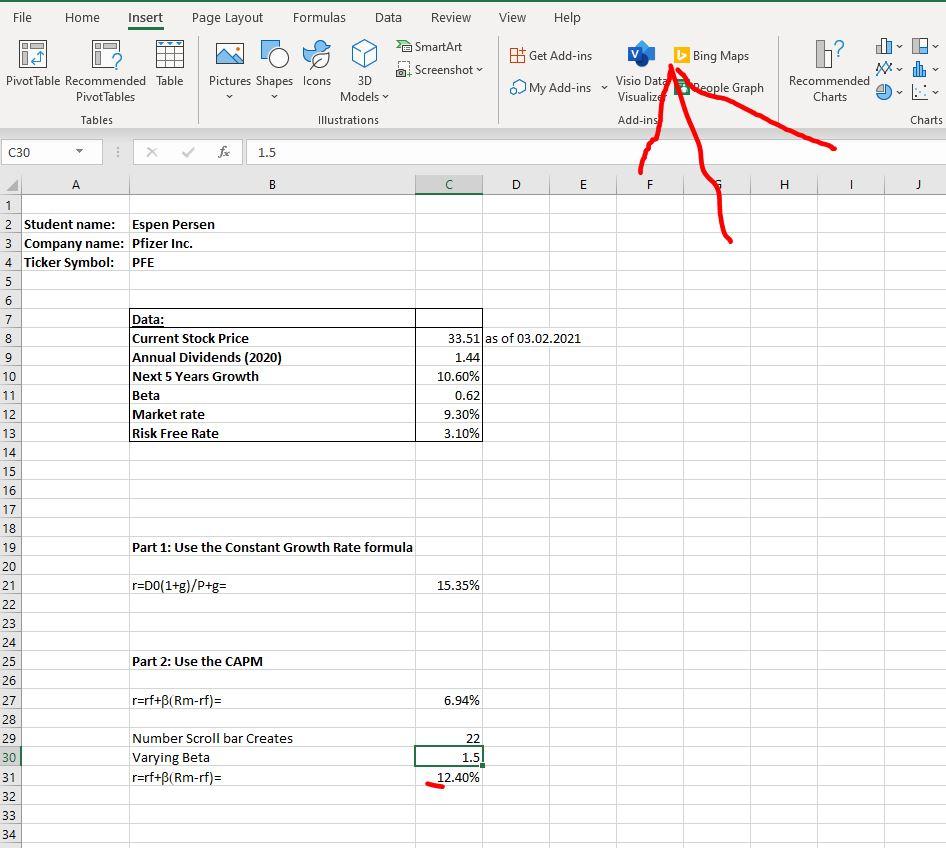This screenshot has width=946, height=848.
Task: Select the Recommended PivotTables tool
Action: click(105, 68)
